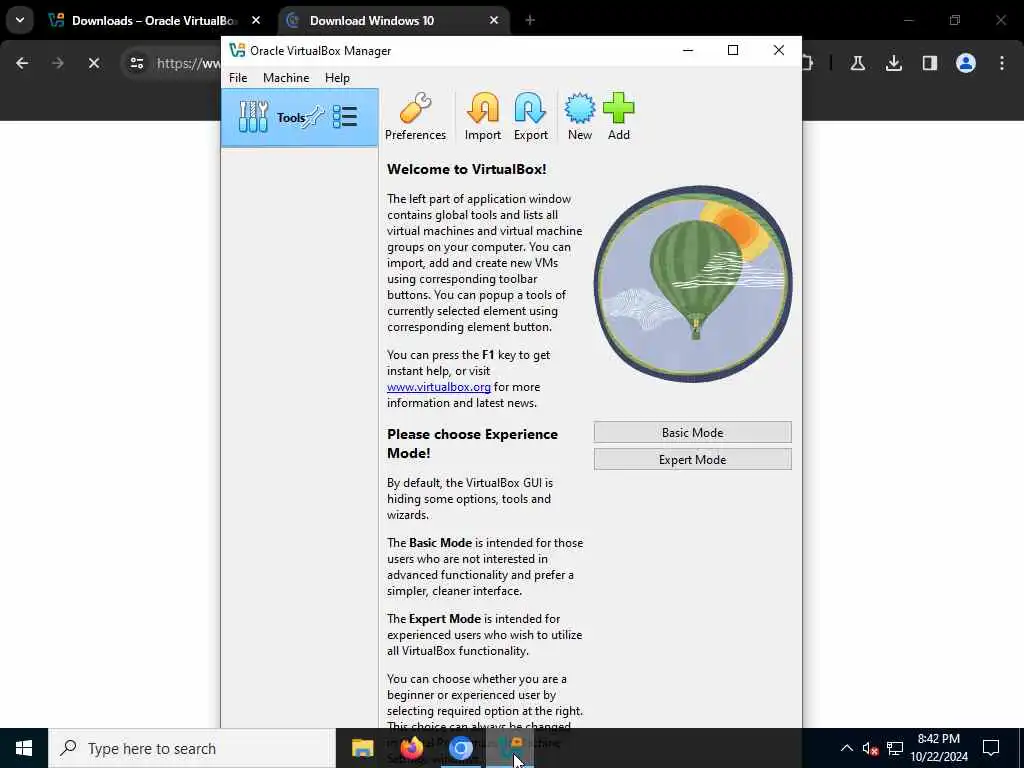Click the Export appliance icon
1024x768 pixels.
coord(530,117)
